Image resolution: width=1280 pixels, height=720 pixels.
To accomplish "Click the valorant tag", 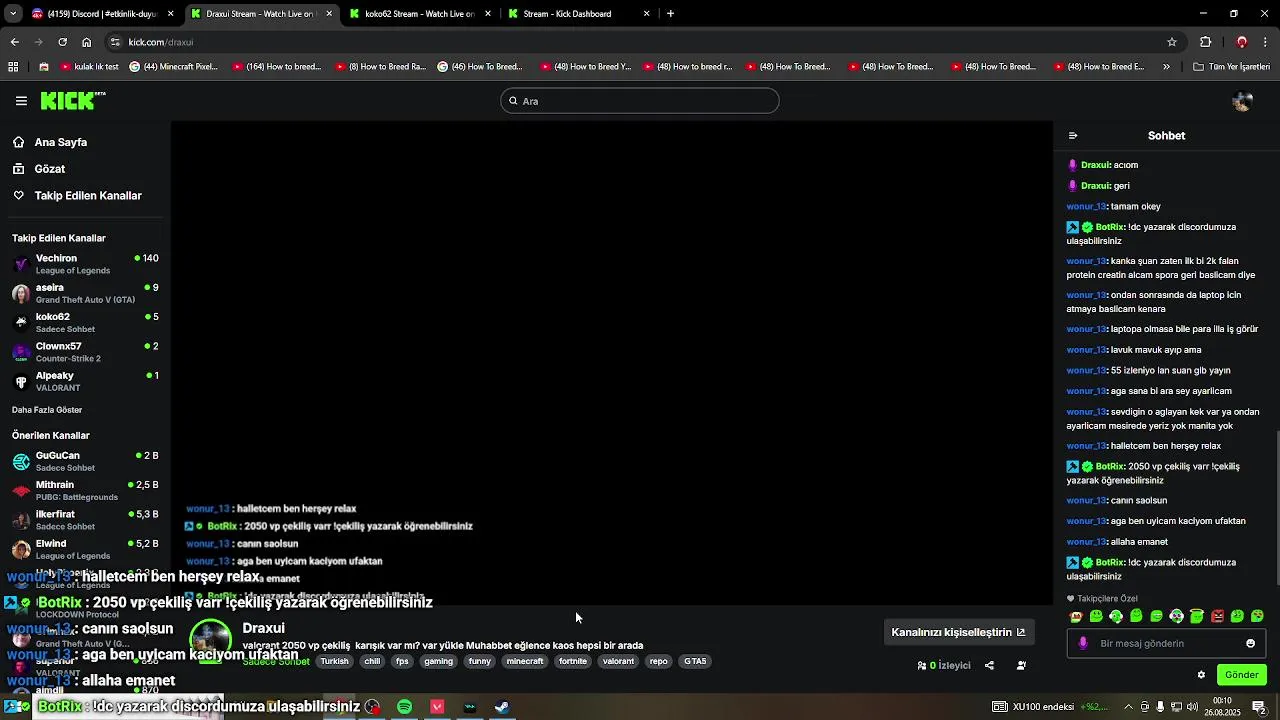I will click(619, 661).
